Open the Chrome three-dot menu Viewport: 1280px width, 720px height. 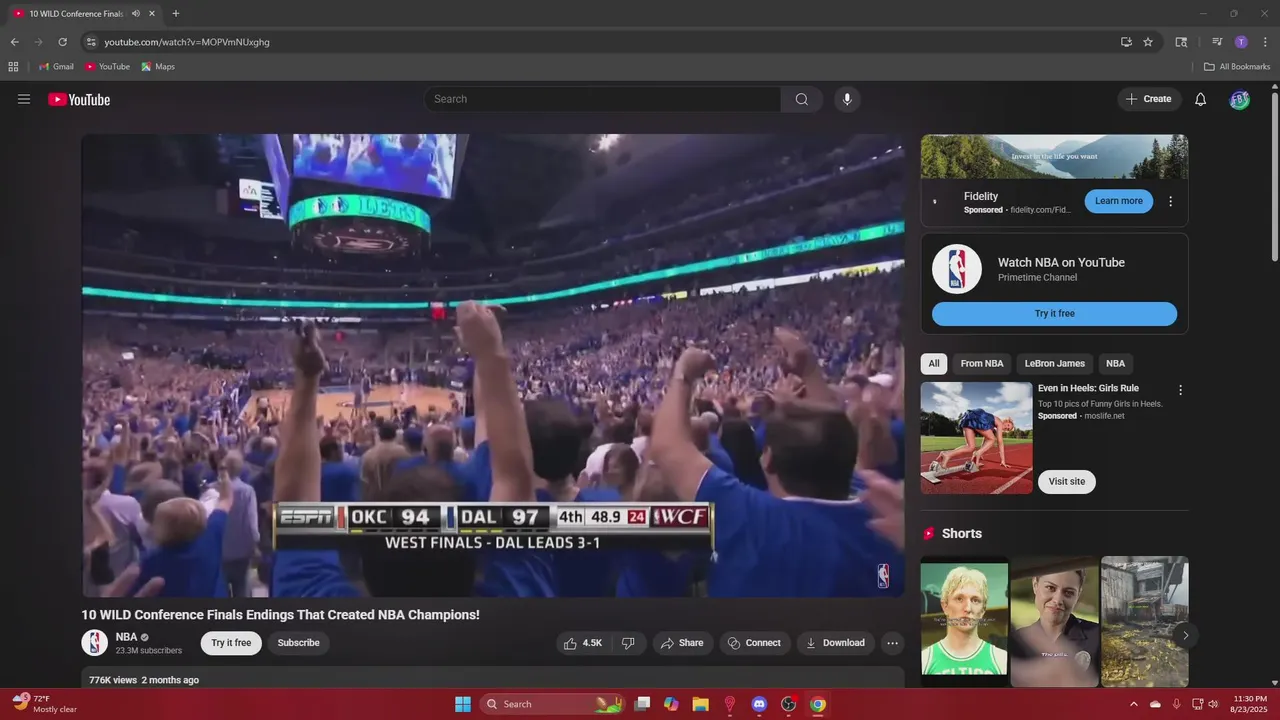(x=1264, y=42)
